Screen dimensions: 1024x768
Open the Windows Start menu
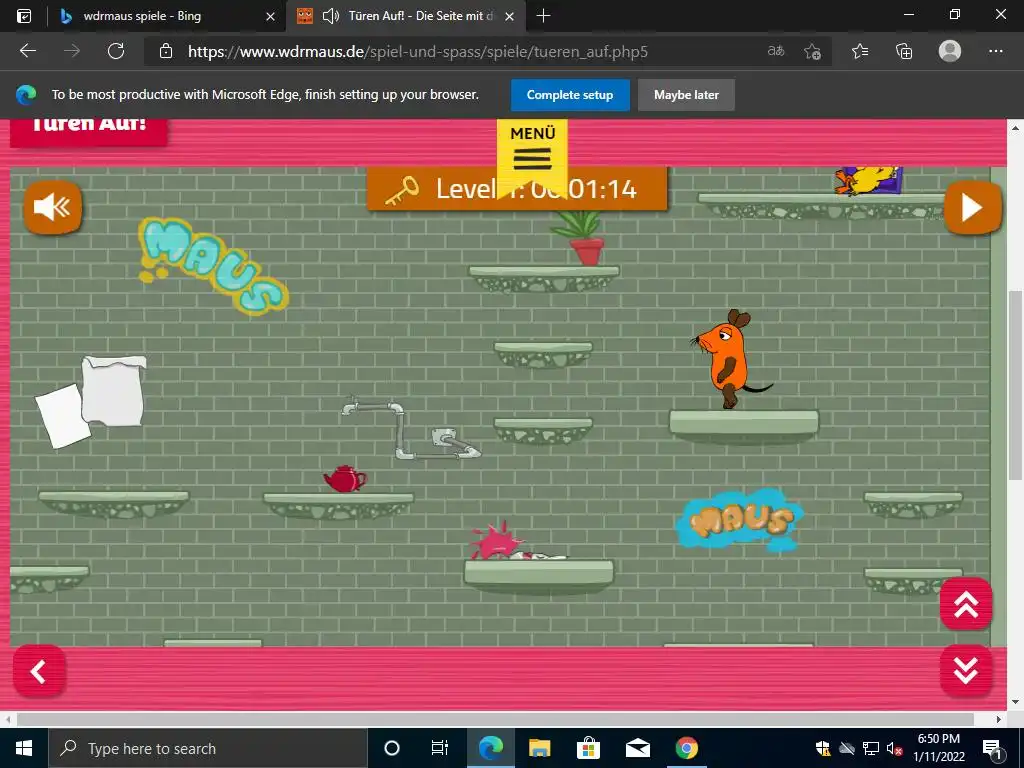[x=24, y=748]
